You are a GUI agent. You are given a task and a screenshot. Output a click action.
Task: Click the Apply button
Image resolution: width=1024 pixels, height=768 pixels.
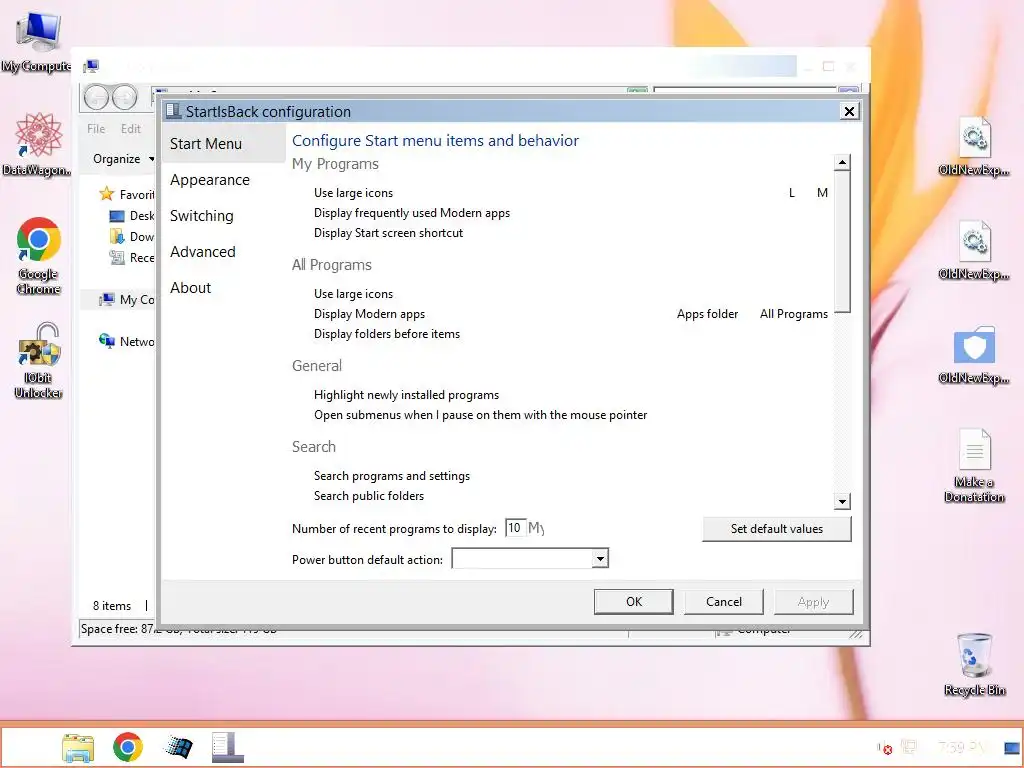point(813,601)
